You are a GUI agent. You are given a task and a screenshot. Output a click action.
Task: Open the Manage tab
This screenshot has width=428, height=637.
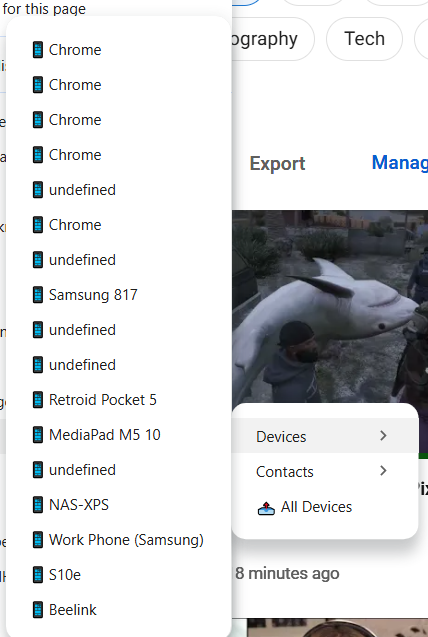[x=400, y=162]
